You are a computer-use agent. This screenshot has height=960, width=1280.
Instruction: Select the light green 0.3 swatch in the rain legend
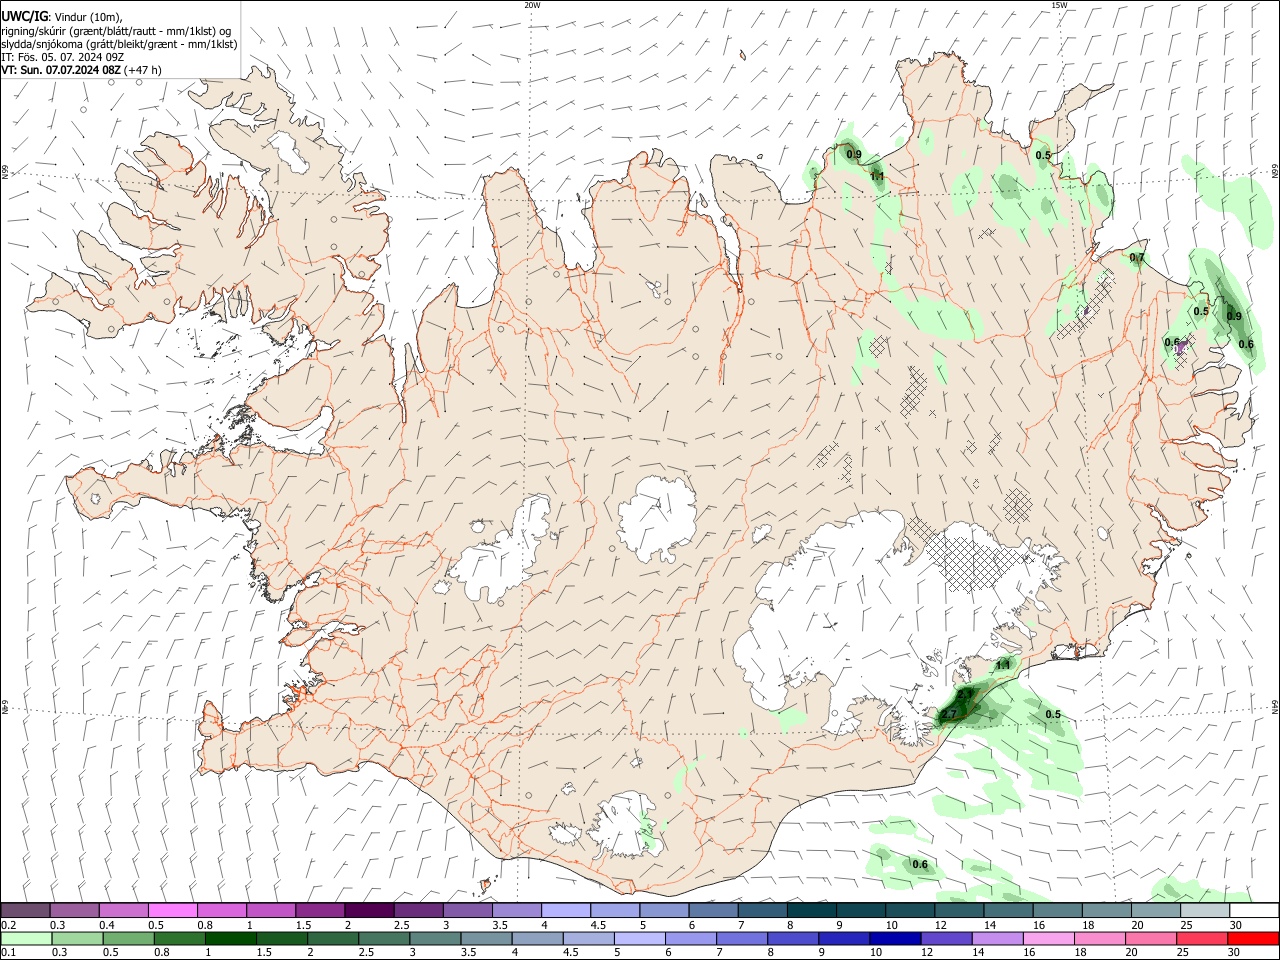(77, 938)
